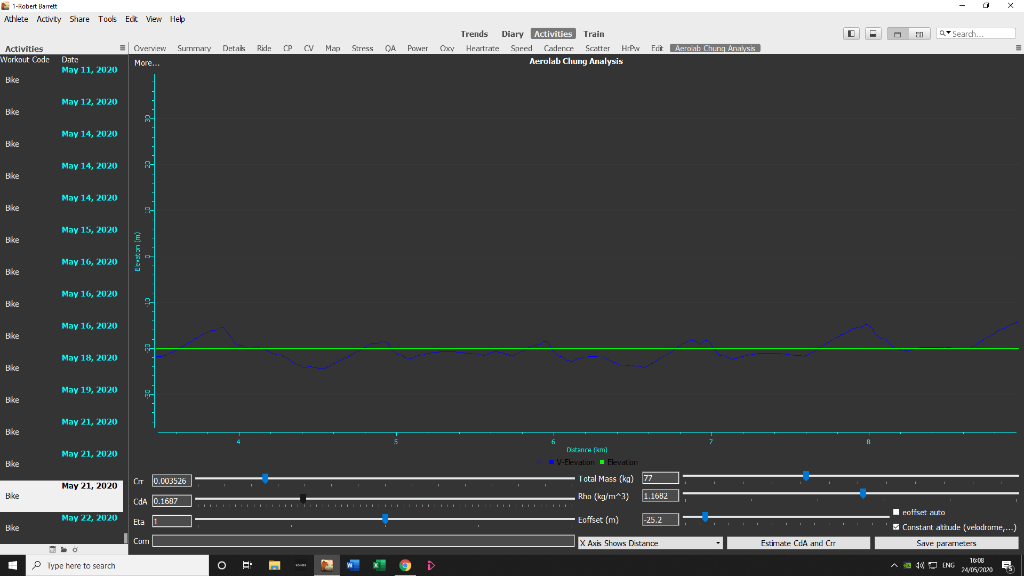Image resolution: width=1024 pixels, height=576 pixels.
Task: Disable Constant altitude (velodrome) checkbox
Action: click(897, 527)
